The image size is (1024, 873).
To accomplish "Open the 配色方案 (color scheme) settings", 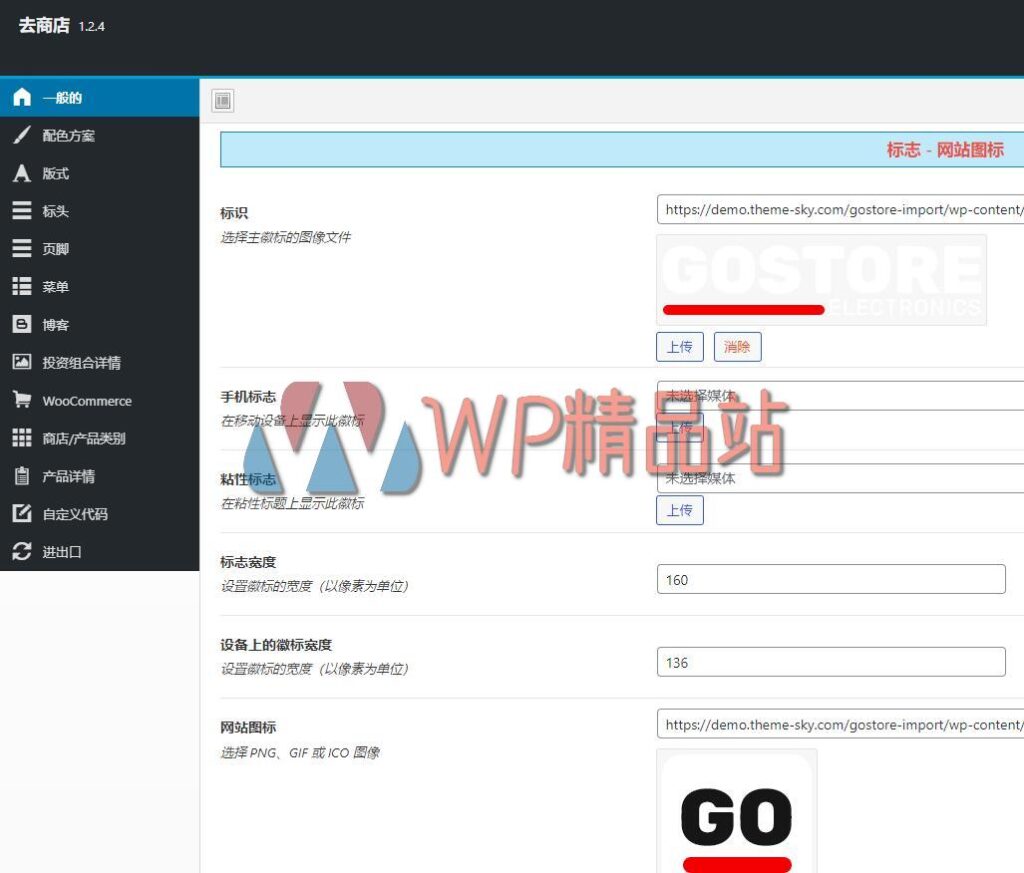I will pos(70,135).
